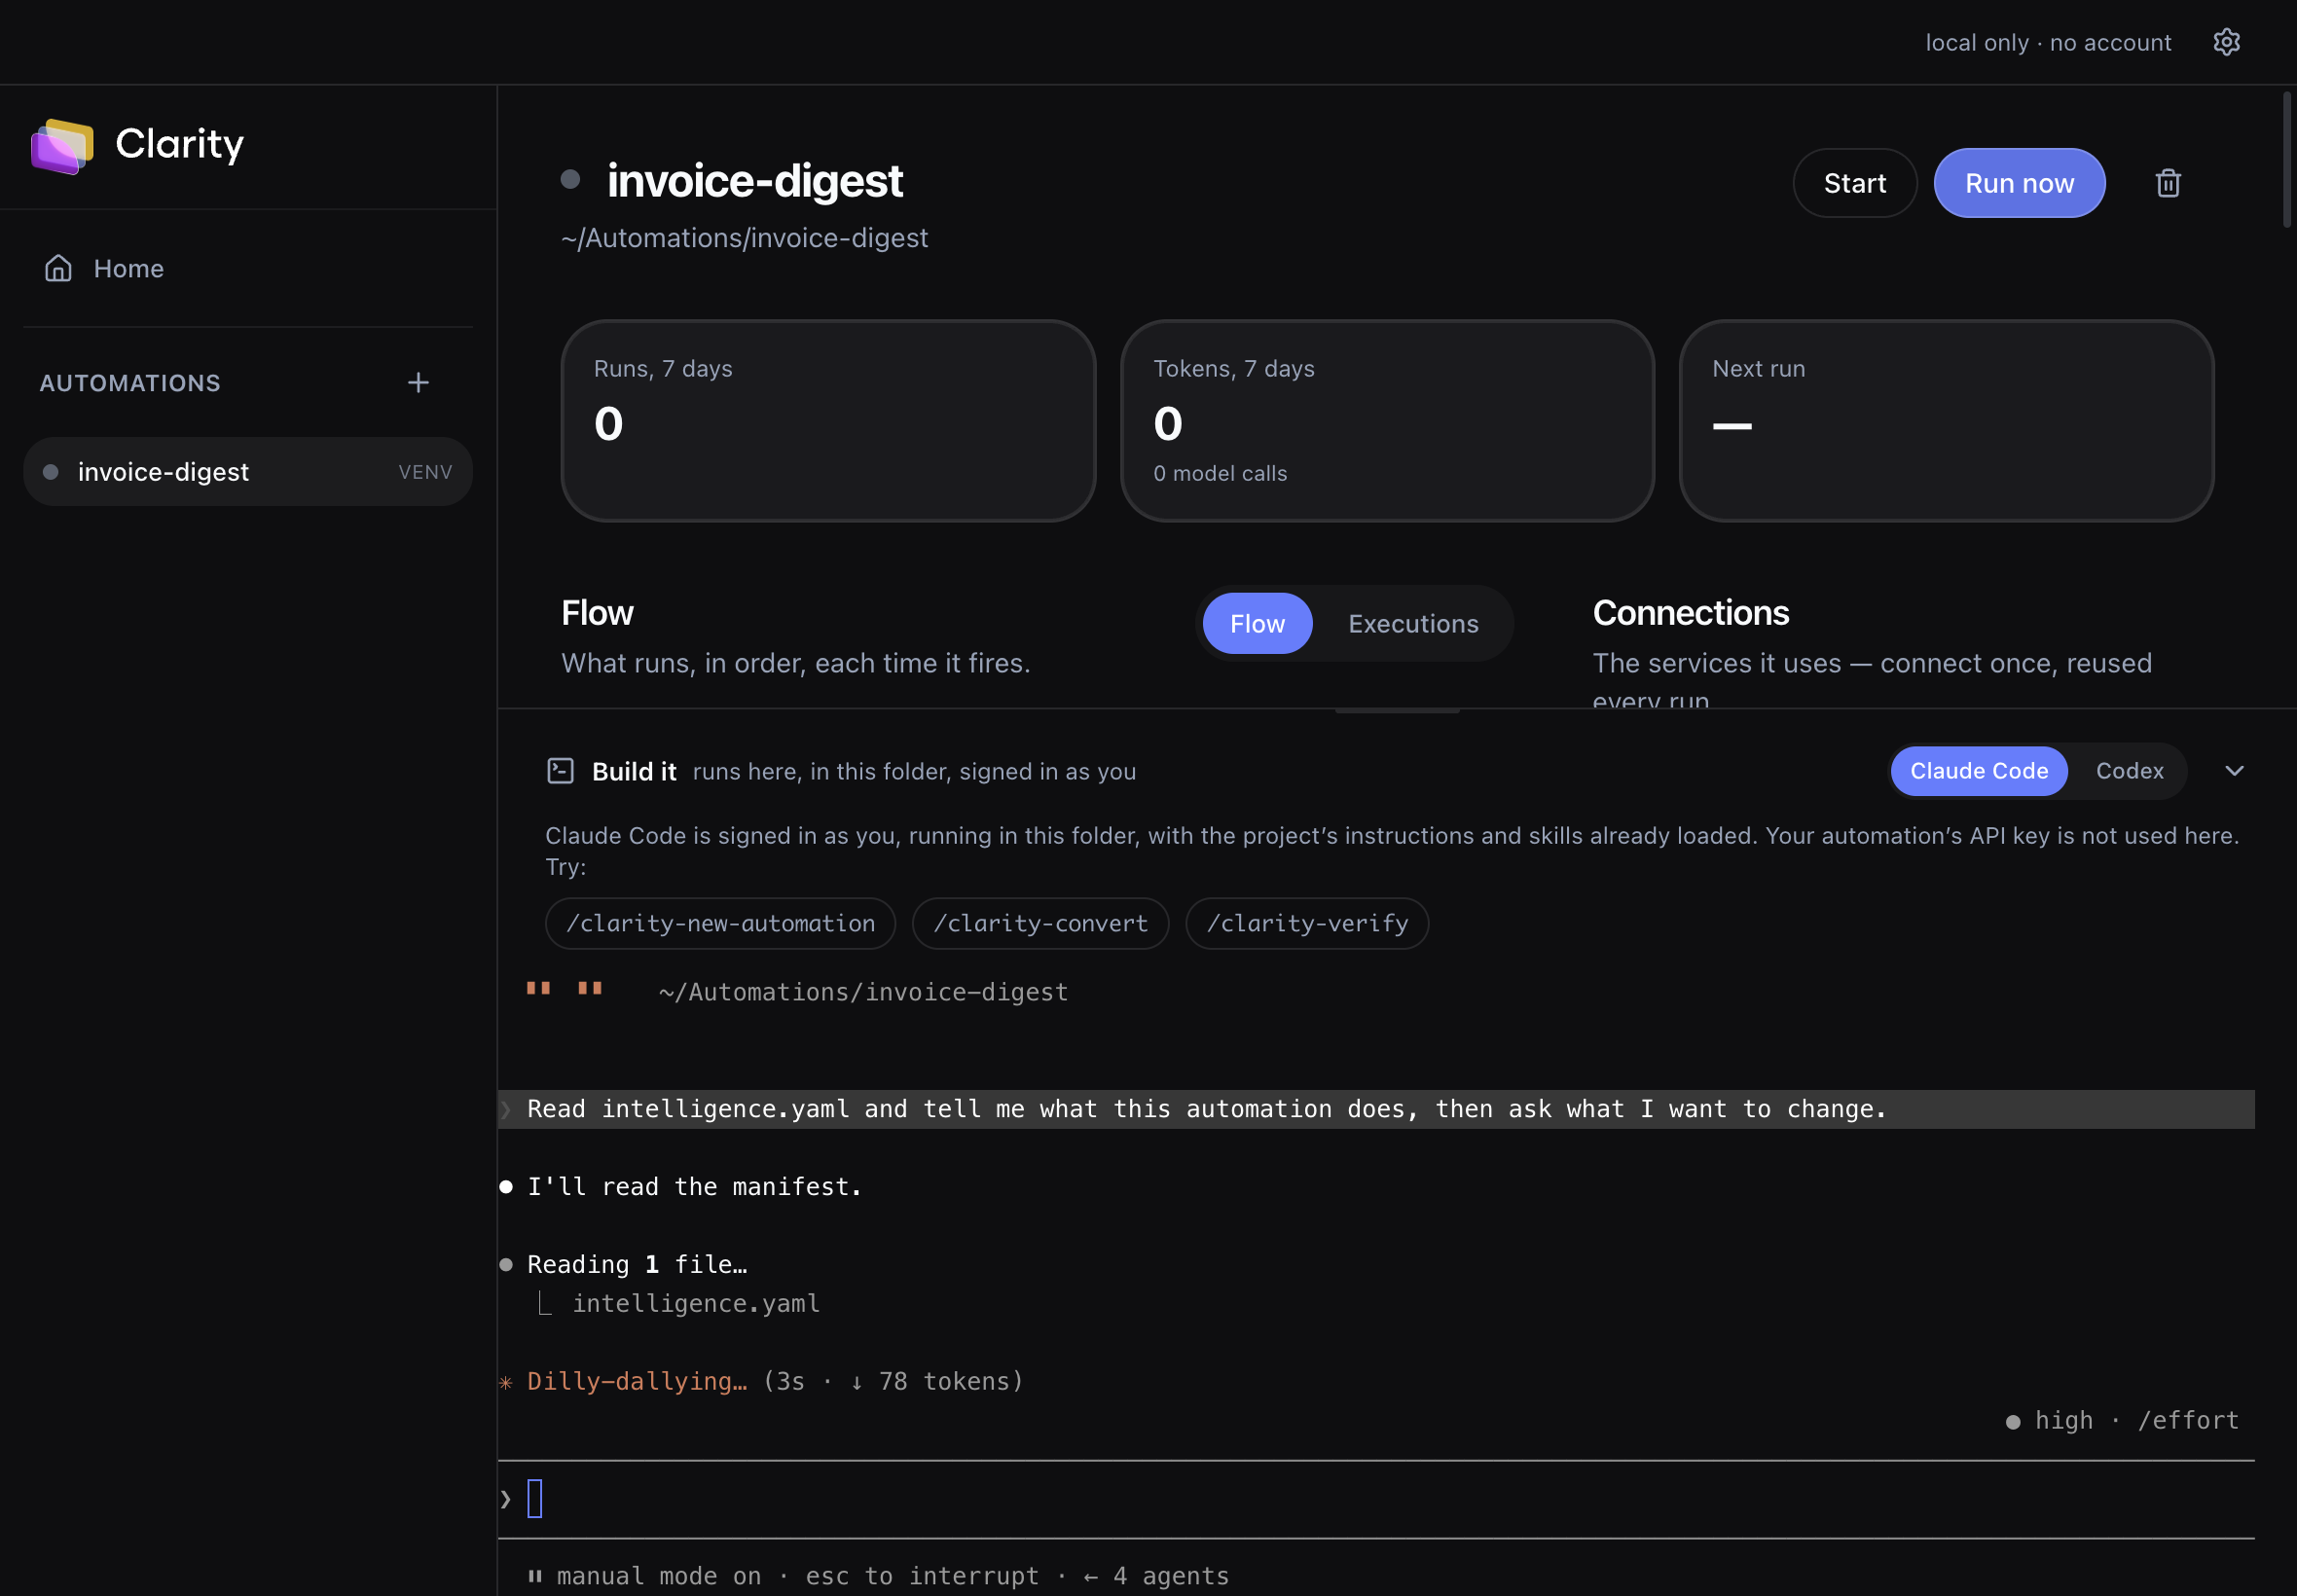Select Claude Code as the builder

1978,771
